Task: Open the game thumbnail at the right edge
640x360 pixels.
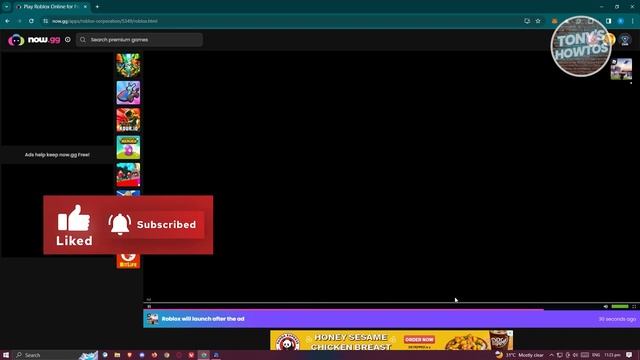Action: pos(621,69)
